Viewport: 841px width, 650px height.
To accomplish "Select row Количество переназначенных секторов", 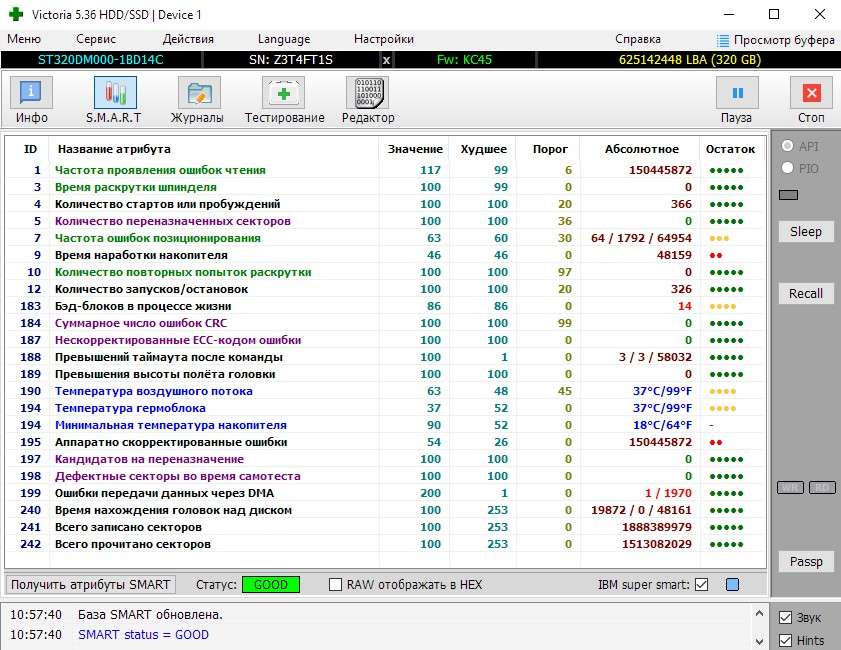I will pos(385,221).
